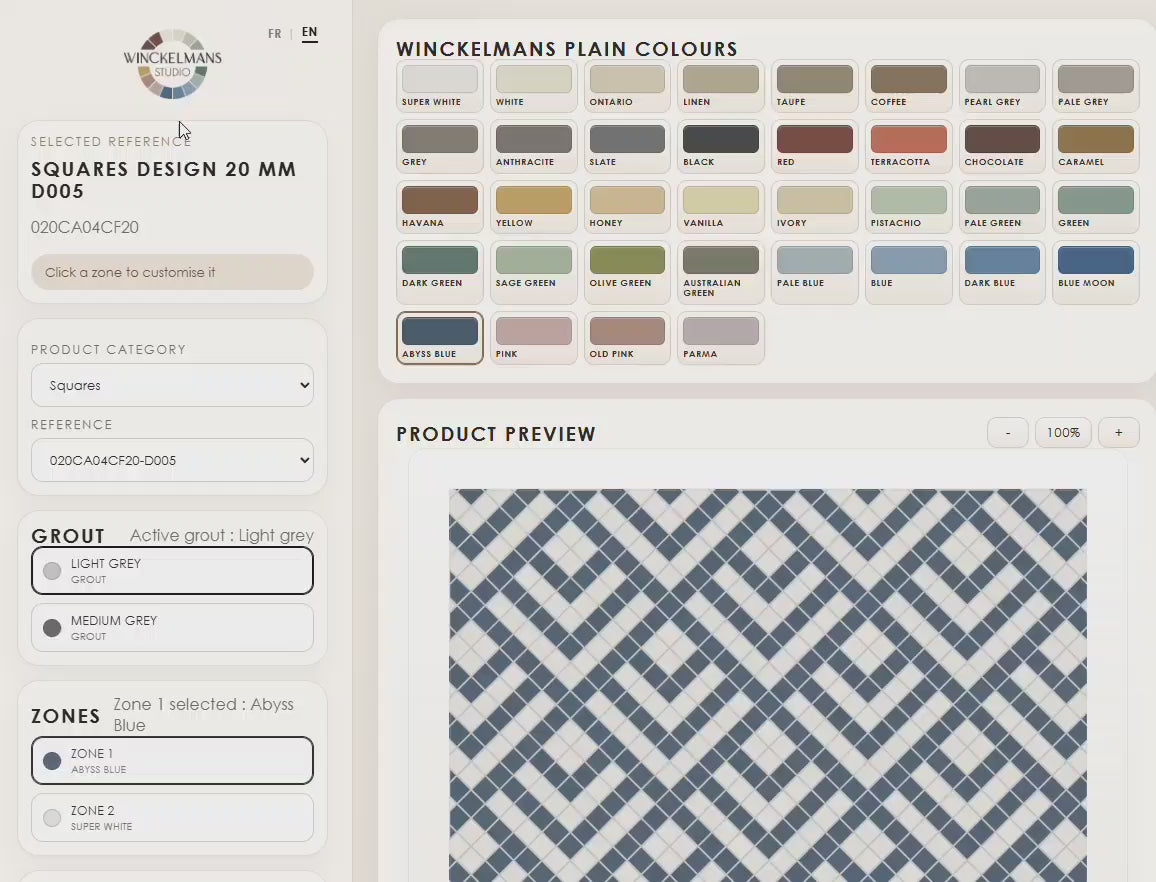Choose the Australian Green colour swatch

[721, 272]
